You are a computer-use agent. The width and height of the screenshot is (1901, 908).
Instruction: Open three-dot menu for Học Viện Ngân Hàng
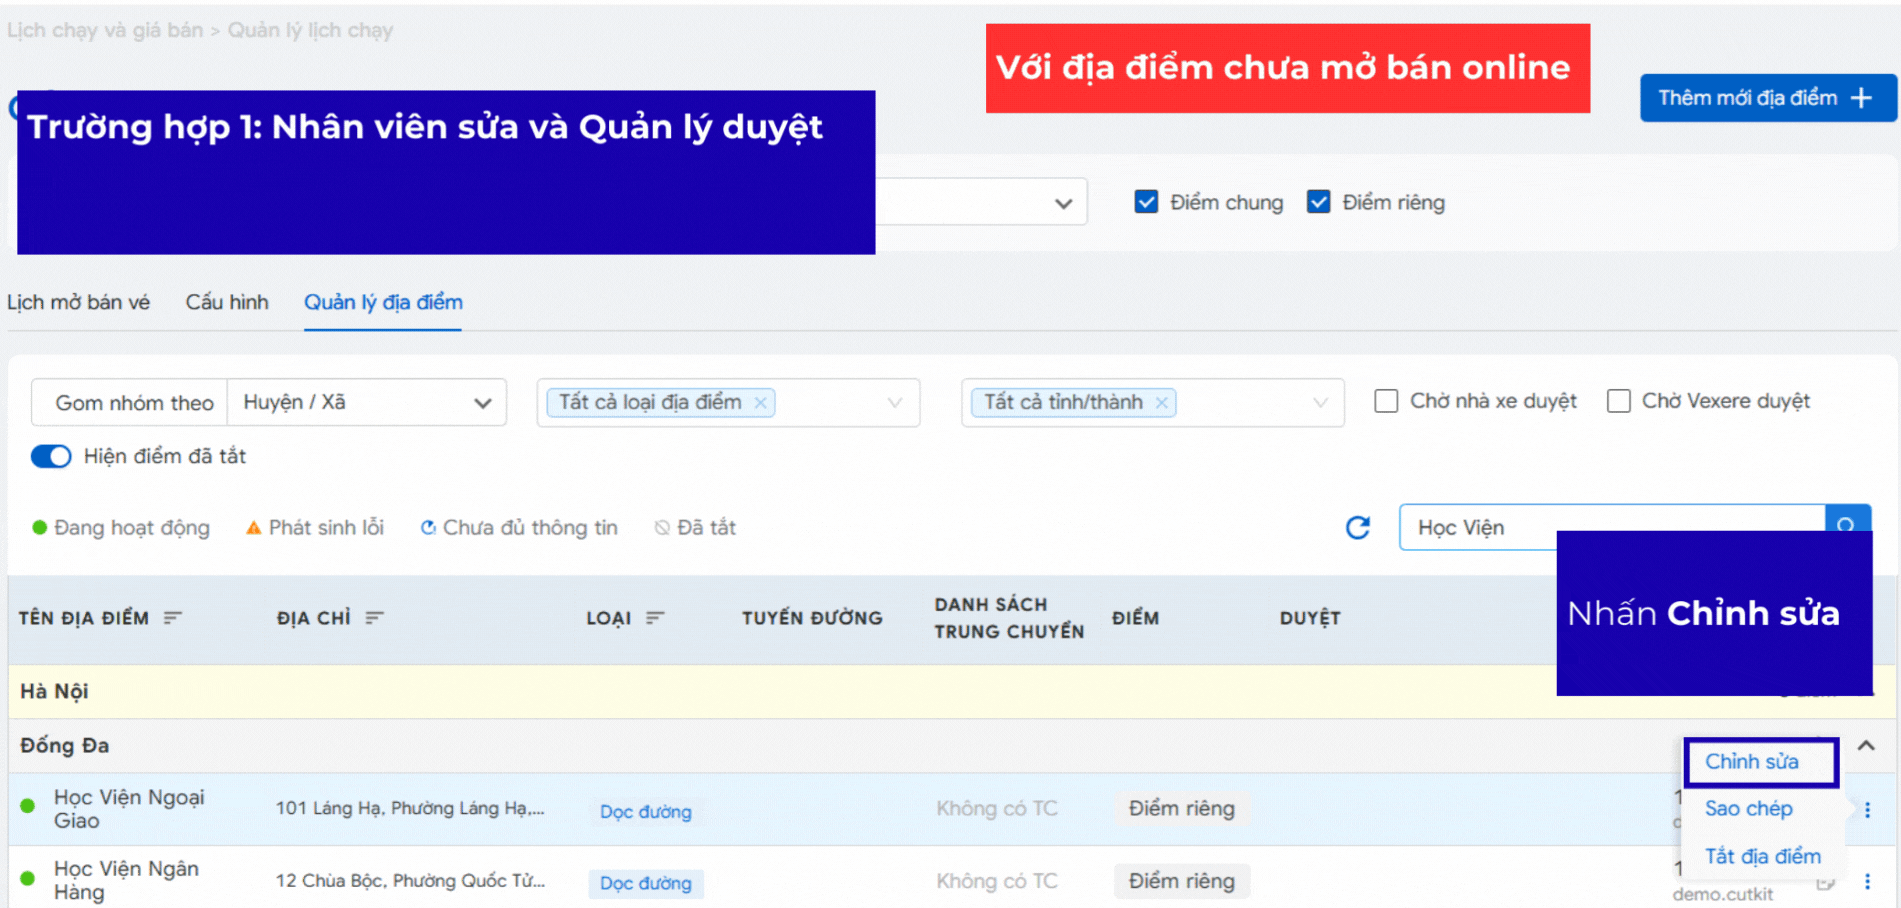1867,881
